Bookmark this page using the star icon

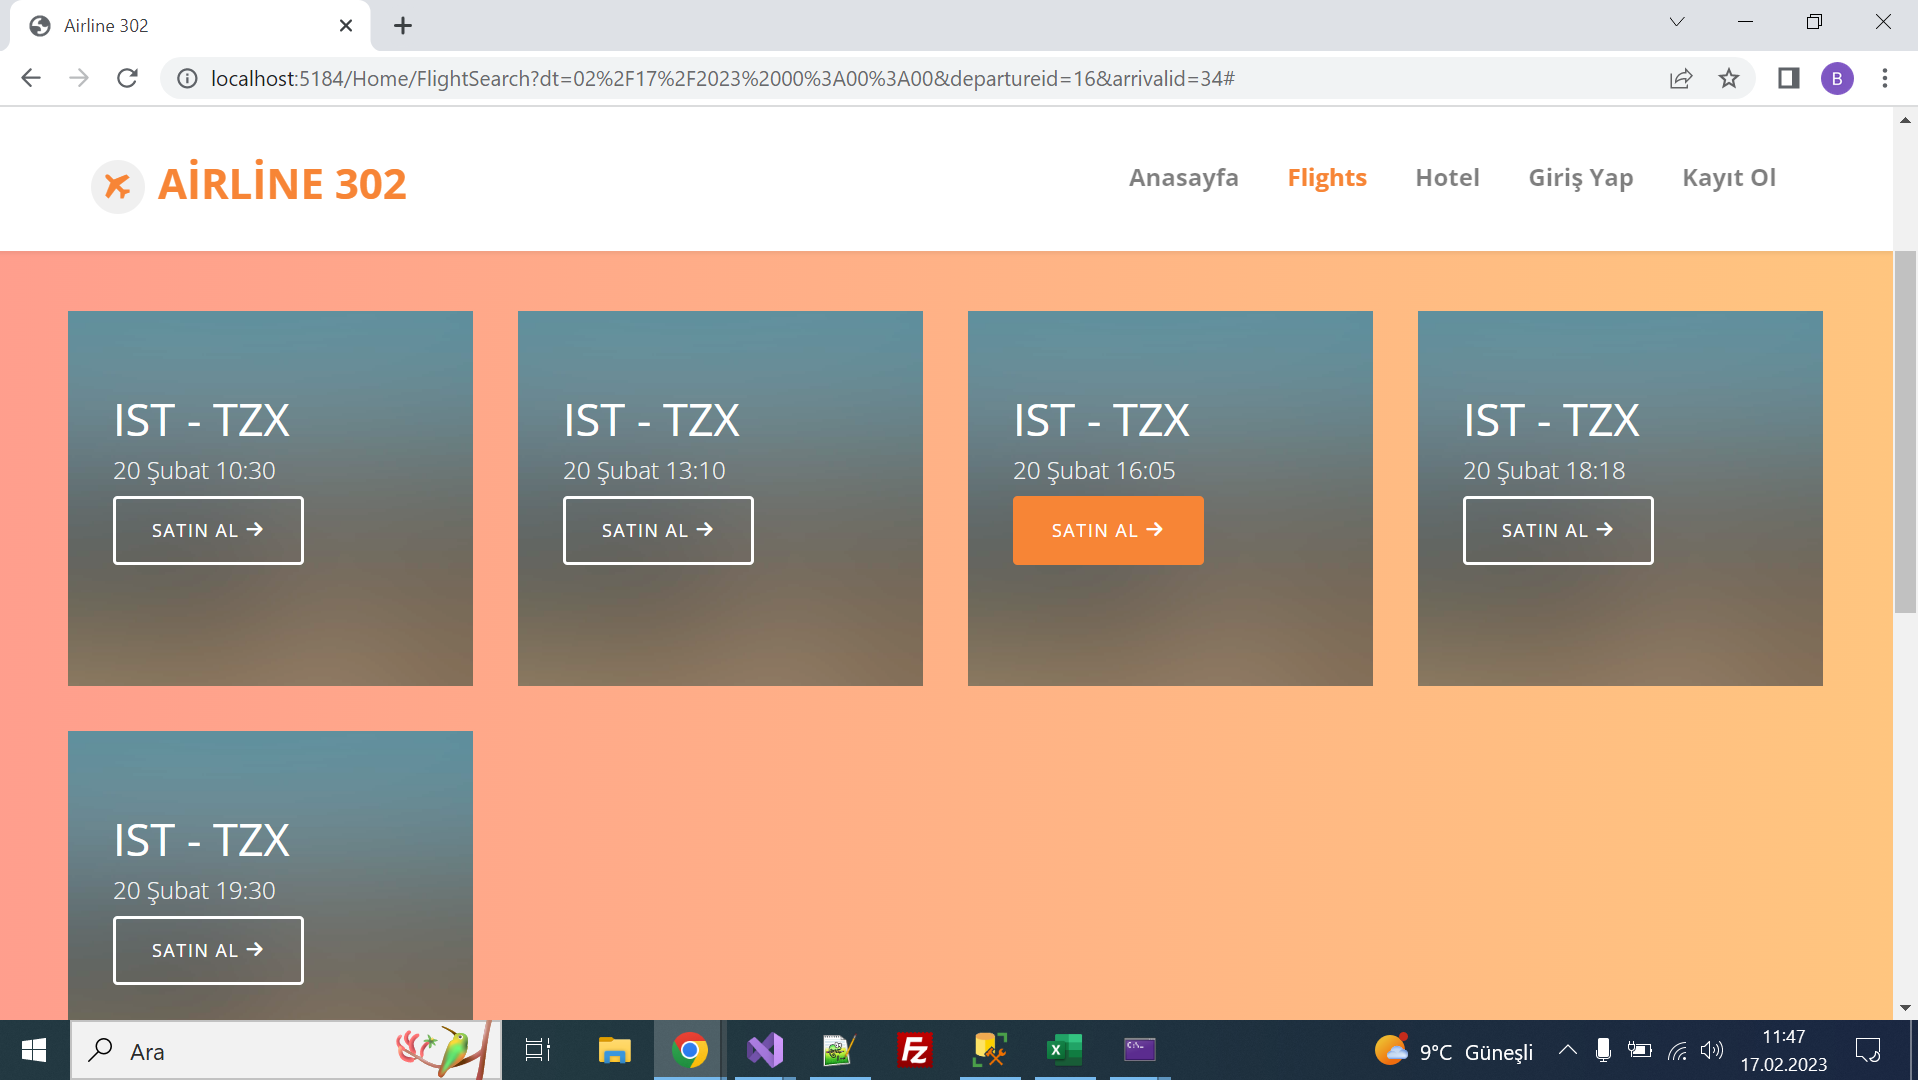[1729, 78]
